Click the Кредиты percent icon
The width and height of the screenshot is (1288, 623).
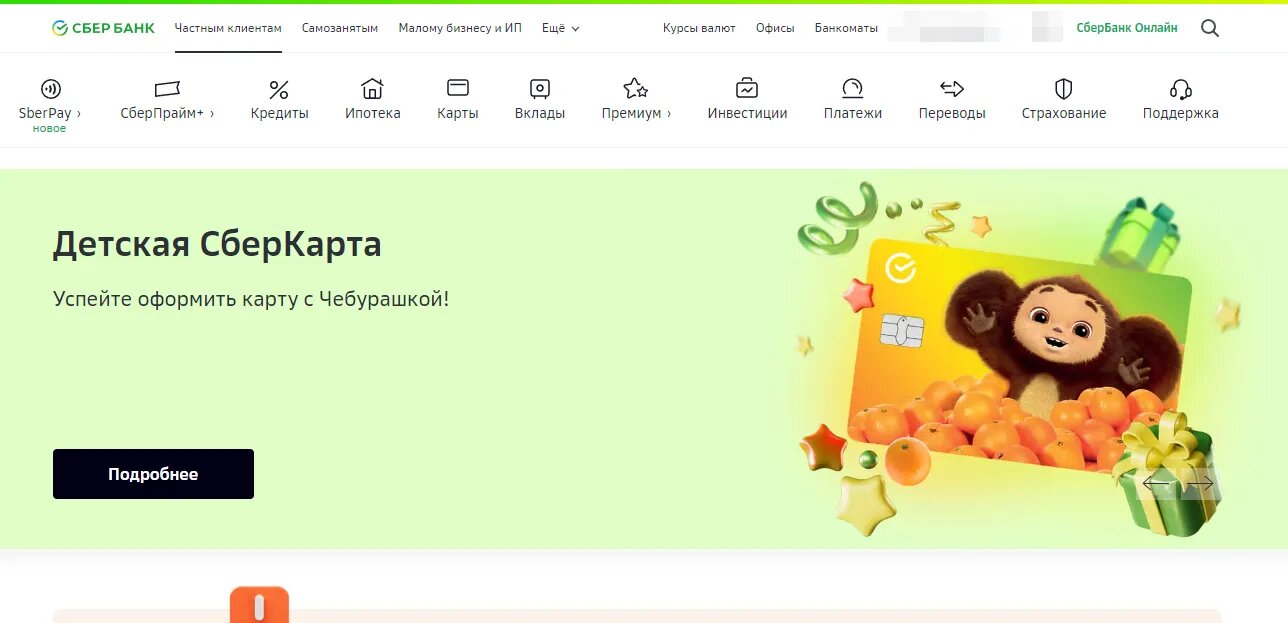[279, 89]
